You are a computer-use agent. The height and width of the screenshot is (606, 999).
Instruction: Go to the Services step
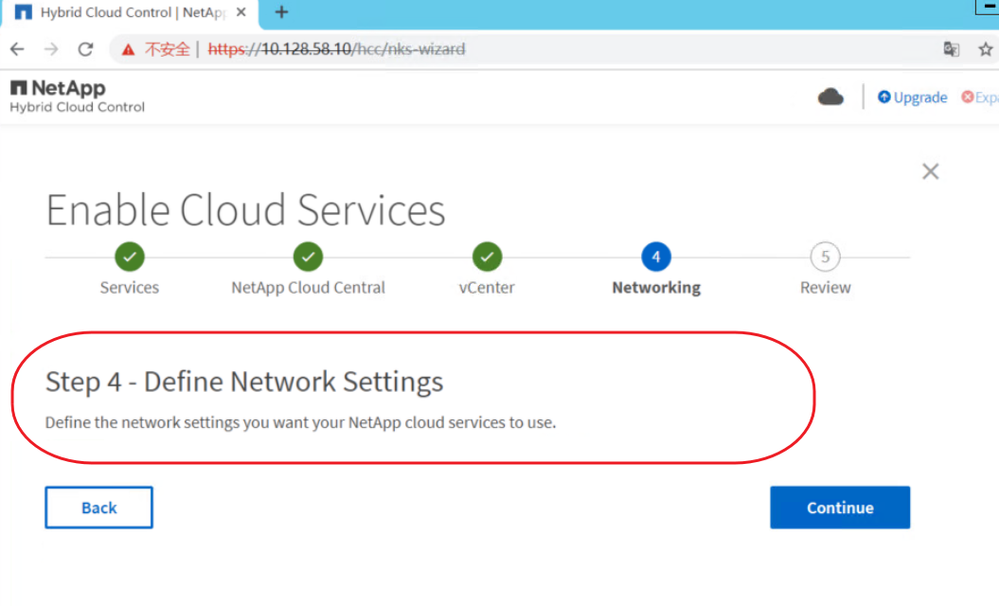(x=129, y=257)
